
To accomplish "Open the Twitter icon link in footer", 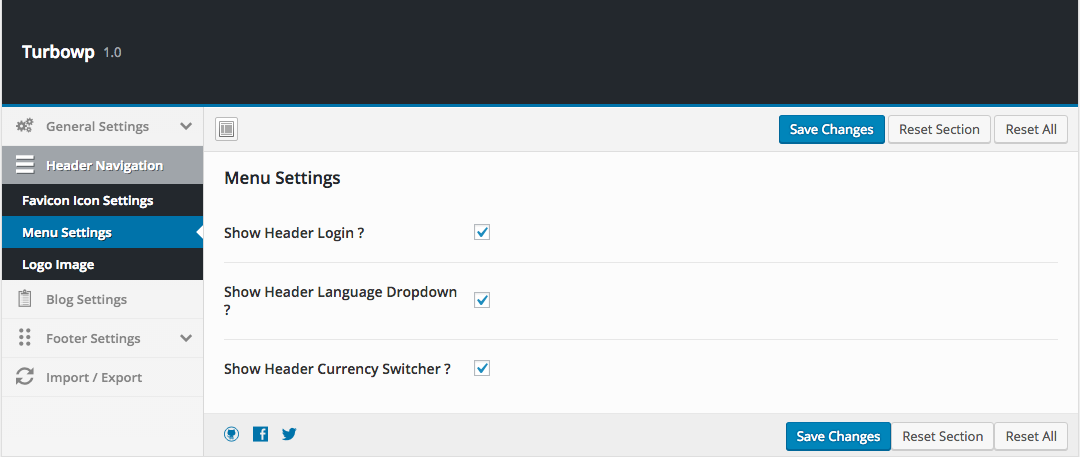I will tap(289, 434).
